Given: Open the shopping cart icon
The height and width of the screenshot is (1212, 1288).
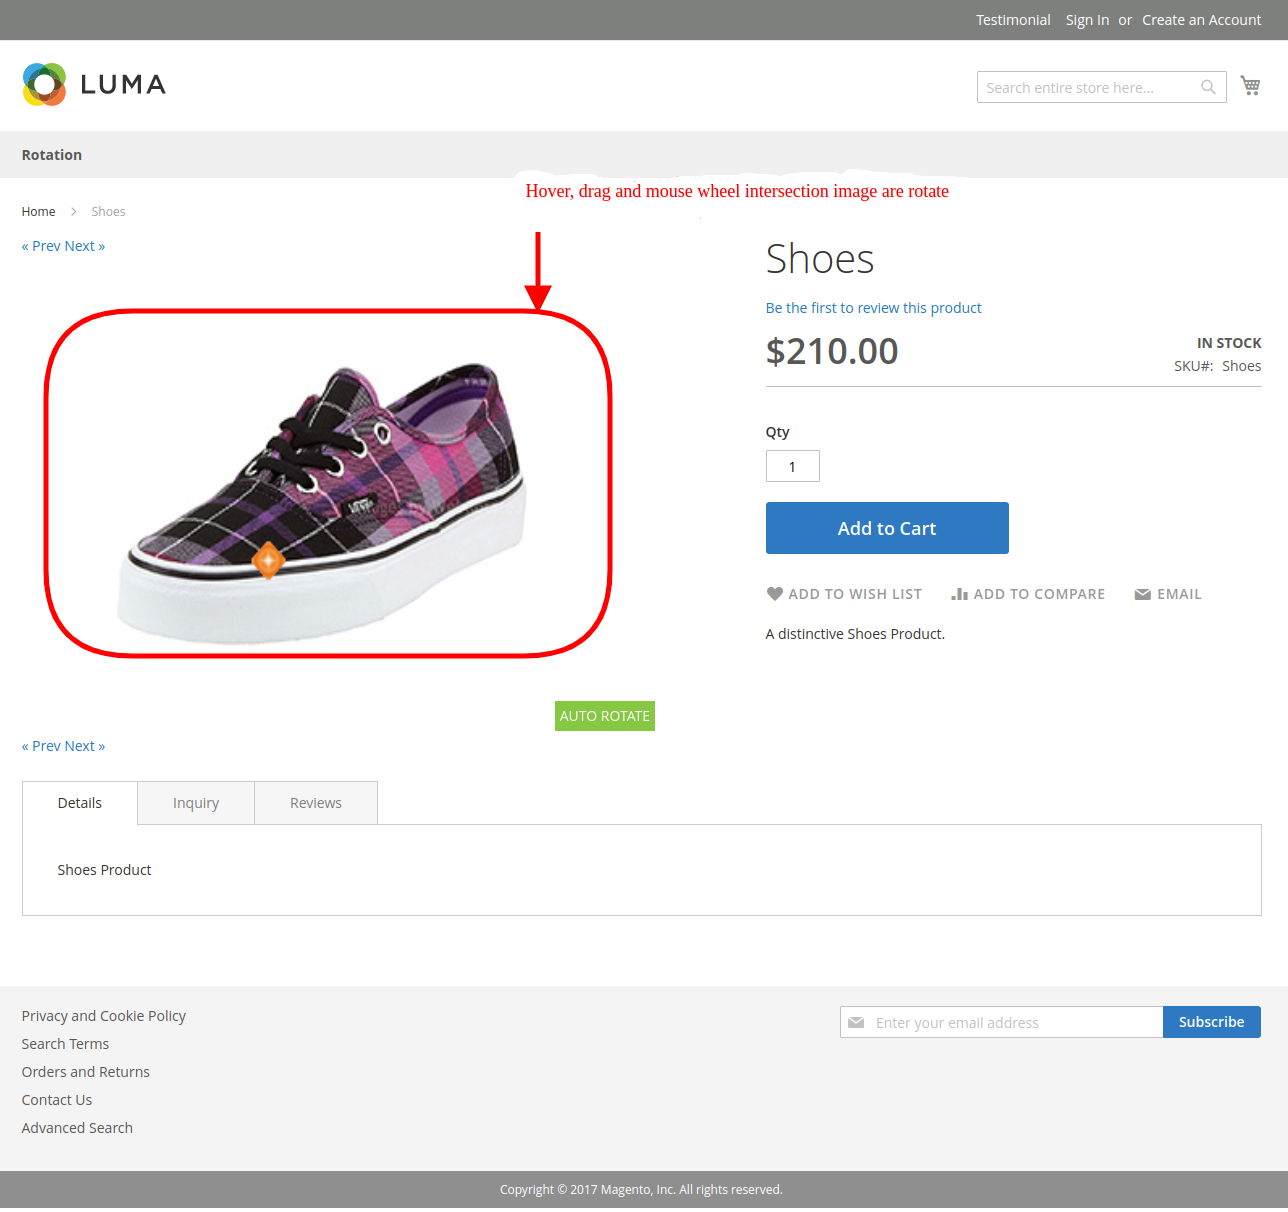Looking at the screenshot, I should [1250, 86].
